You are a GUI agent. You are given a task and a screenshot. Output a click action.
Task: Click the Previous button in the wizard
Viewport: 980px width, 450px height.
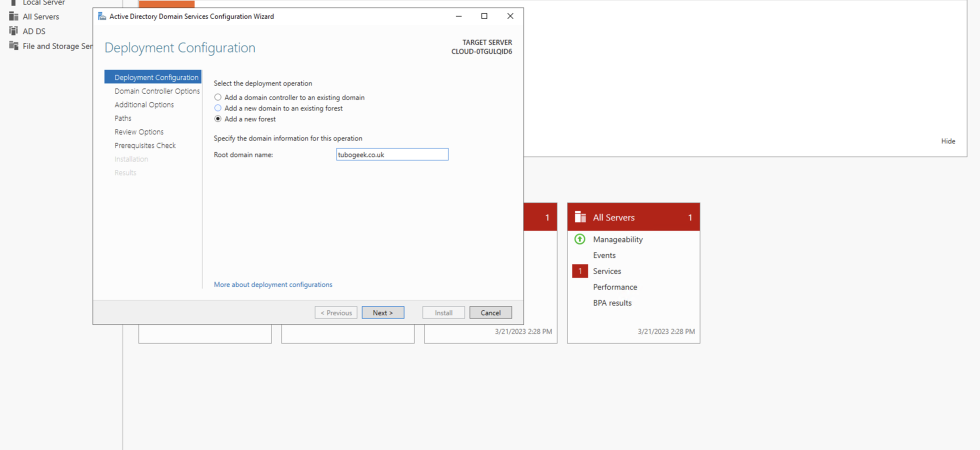coord(336,312)
